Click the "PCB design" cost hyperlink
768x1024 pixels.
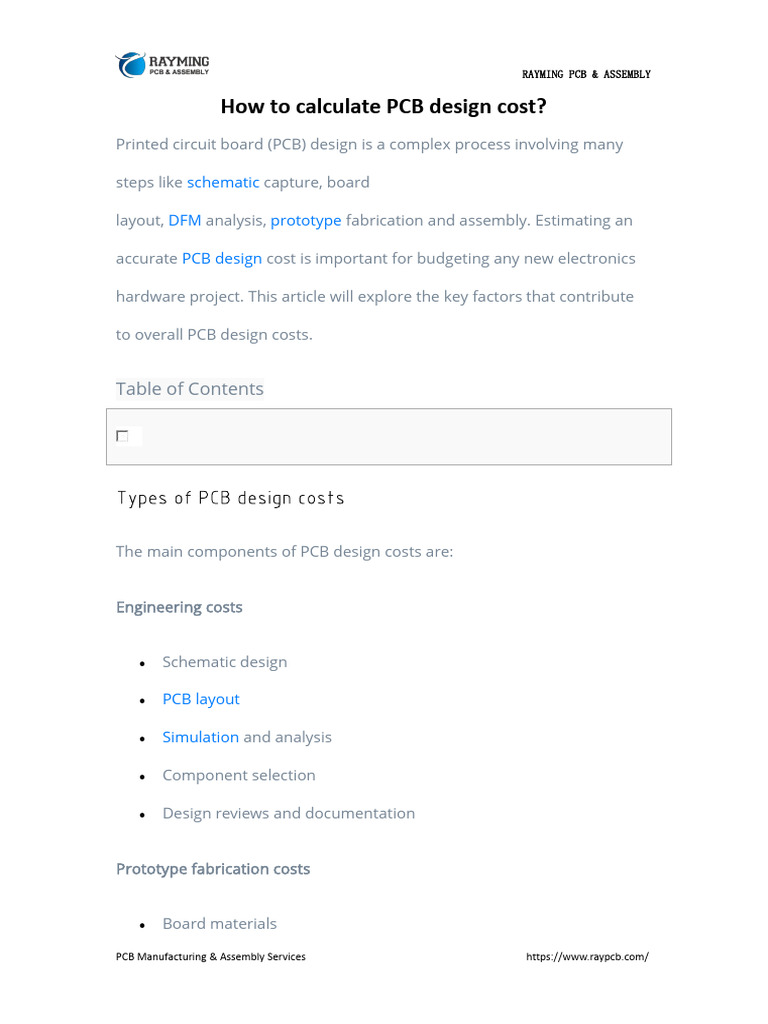pos(222,258)
